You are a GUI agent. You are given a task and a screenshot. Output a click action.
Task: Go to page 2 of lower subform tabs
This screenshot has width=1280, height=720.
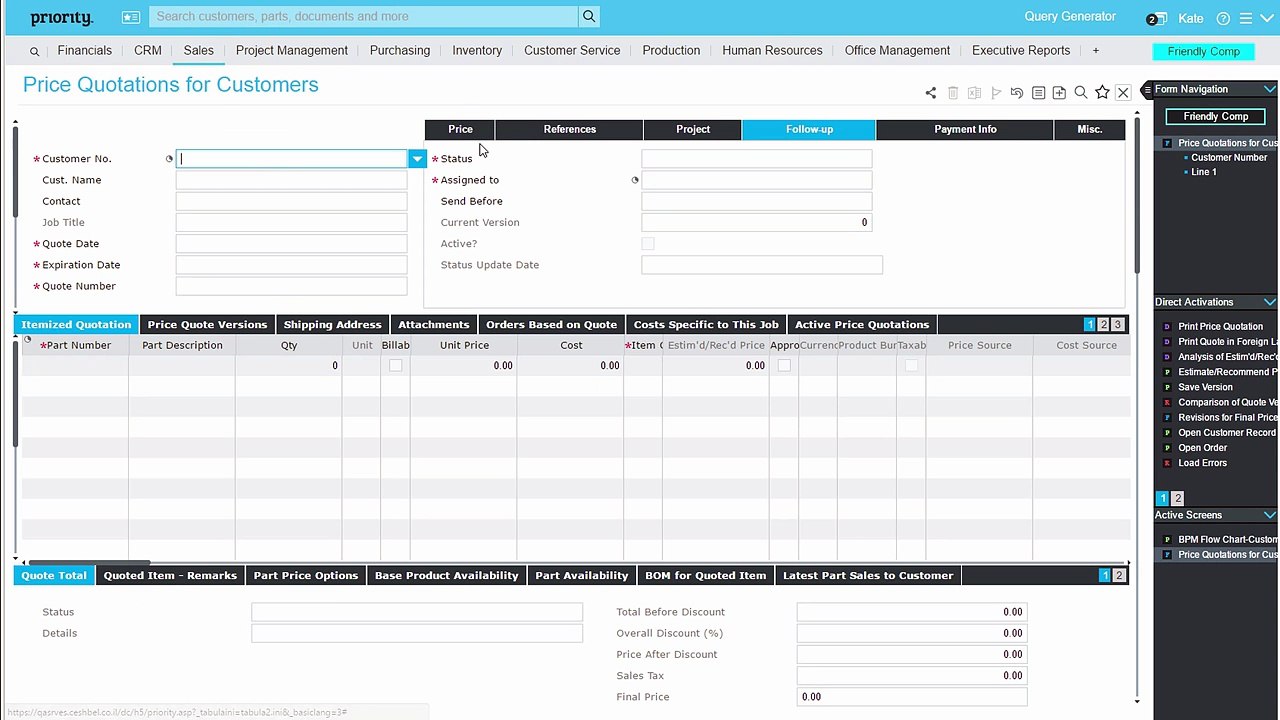[x=1118, y=576]
